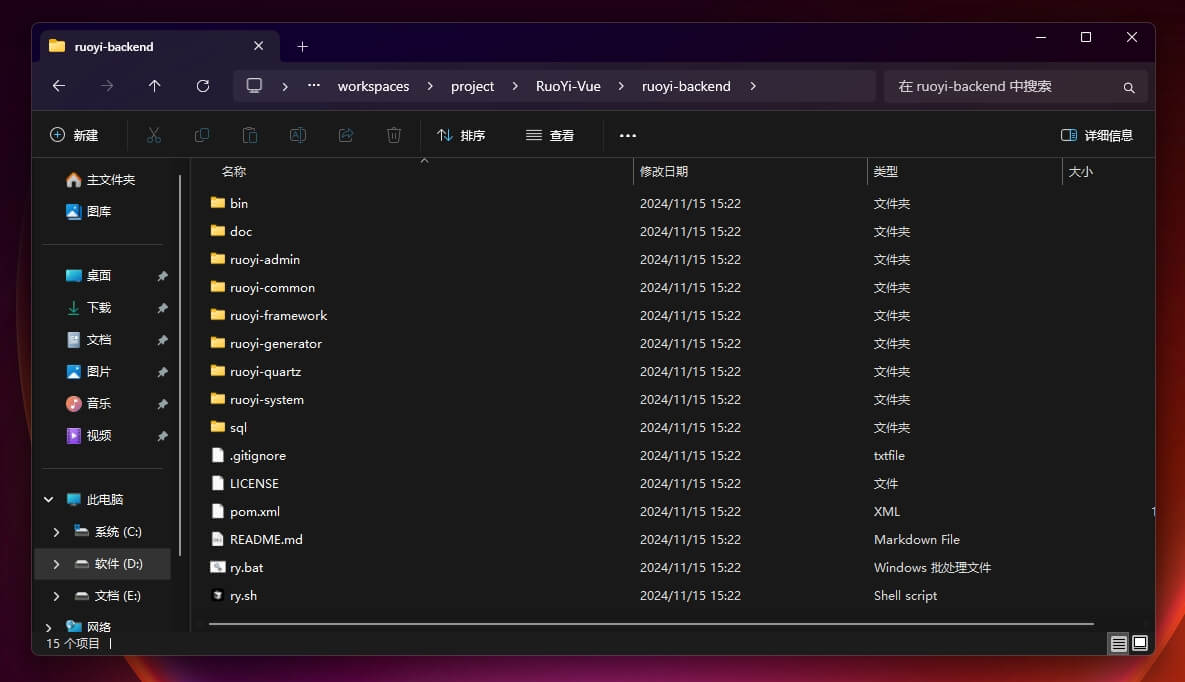Click the Copy icon in toolbar
The height and width of the screenshot is (682, 1185).
[x=202, y=135]
